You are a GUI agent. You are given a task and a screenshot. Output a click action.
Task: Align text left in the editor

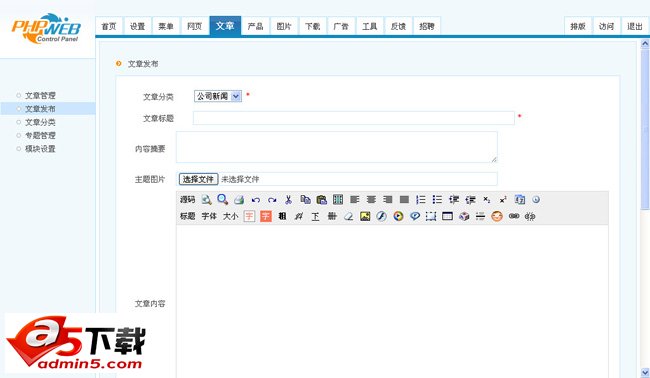[354, 200]
